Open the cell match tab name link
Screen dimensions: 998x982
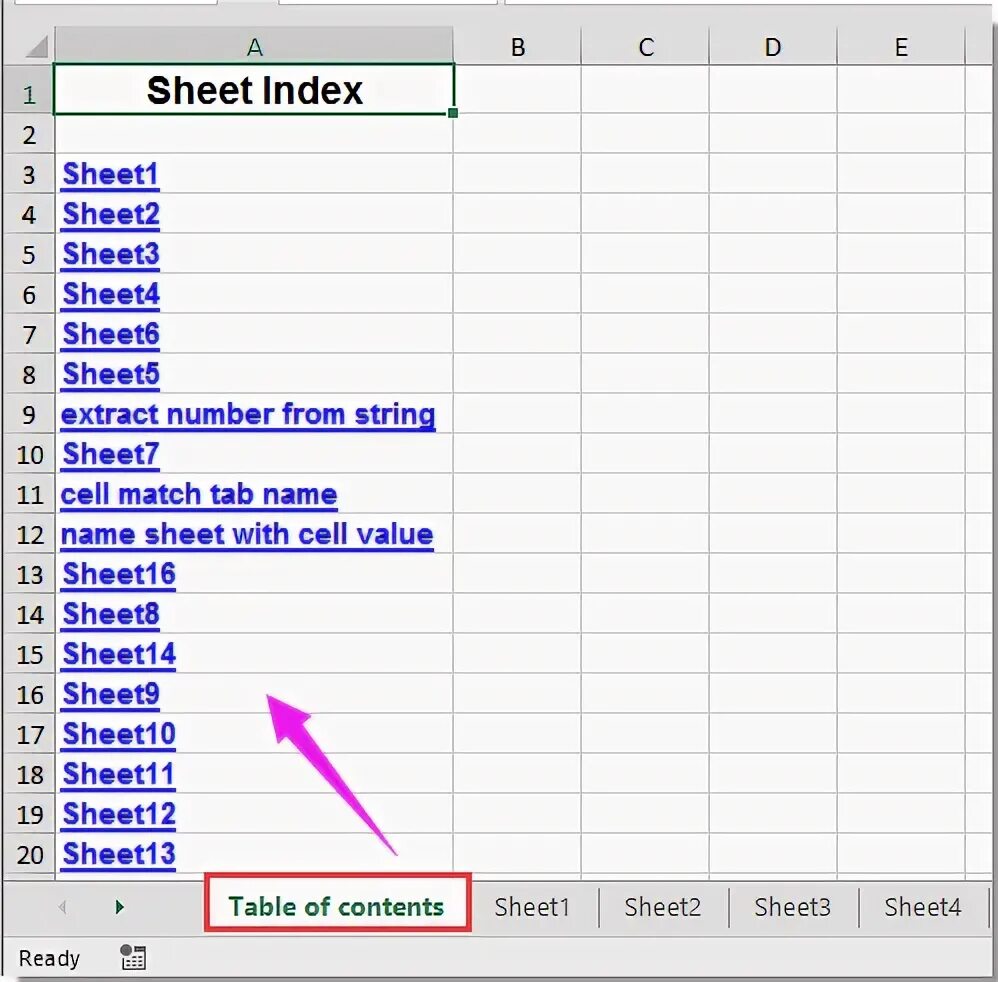199,495
